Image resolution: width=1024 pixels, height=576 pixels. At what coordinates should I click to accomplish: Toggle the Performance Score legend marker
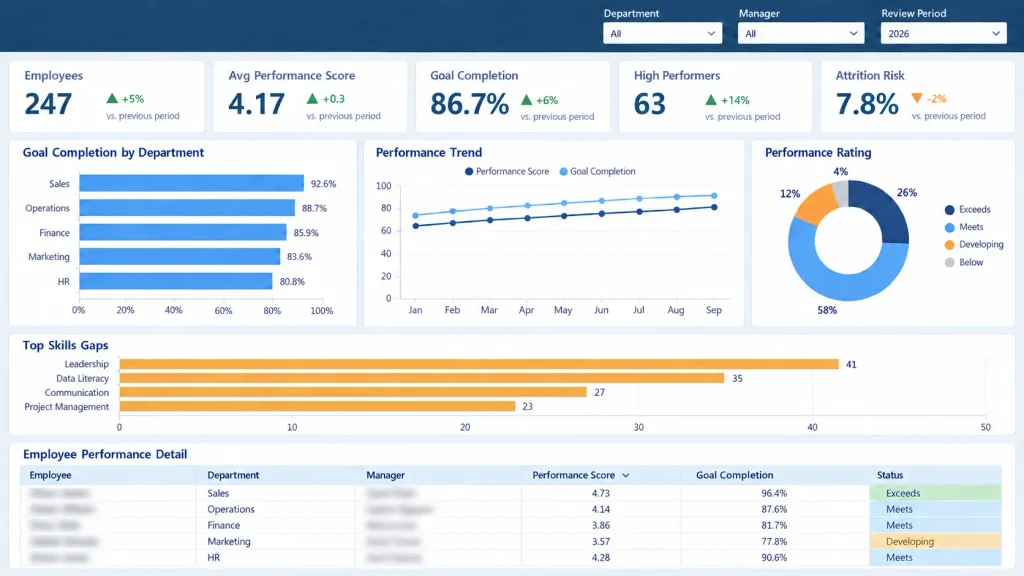[469, 171]
